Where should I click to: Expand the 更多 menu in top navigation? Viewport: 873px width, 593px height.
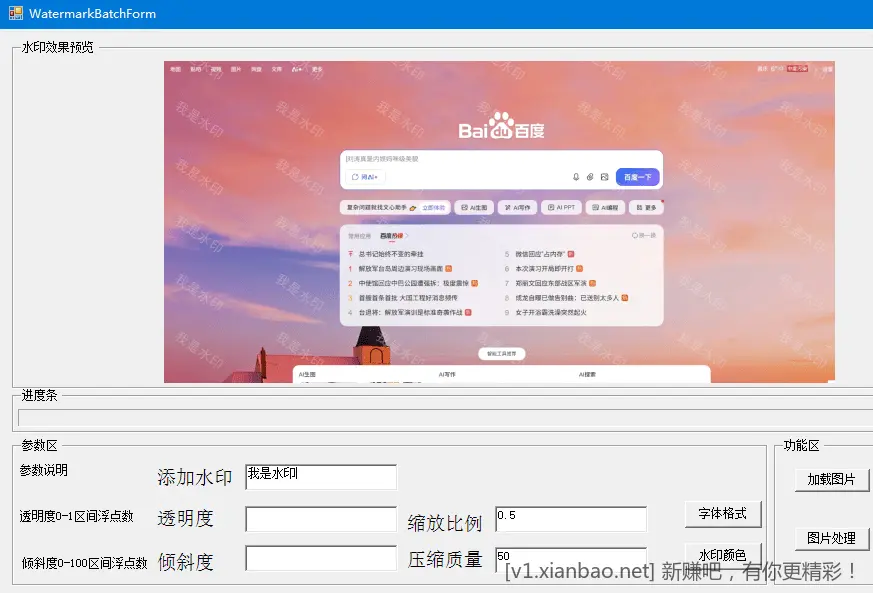pos(318,68)
